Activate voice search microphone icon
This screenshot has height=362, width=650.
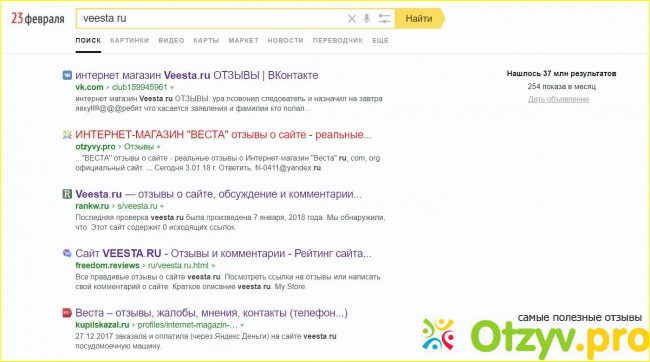point(366,19)
